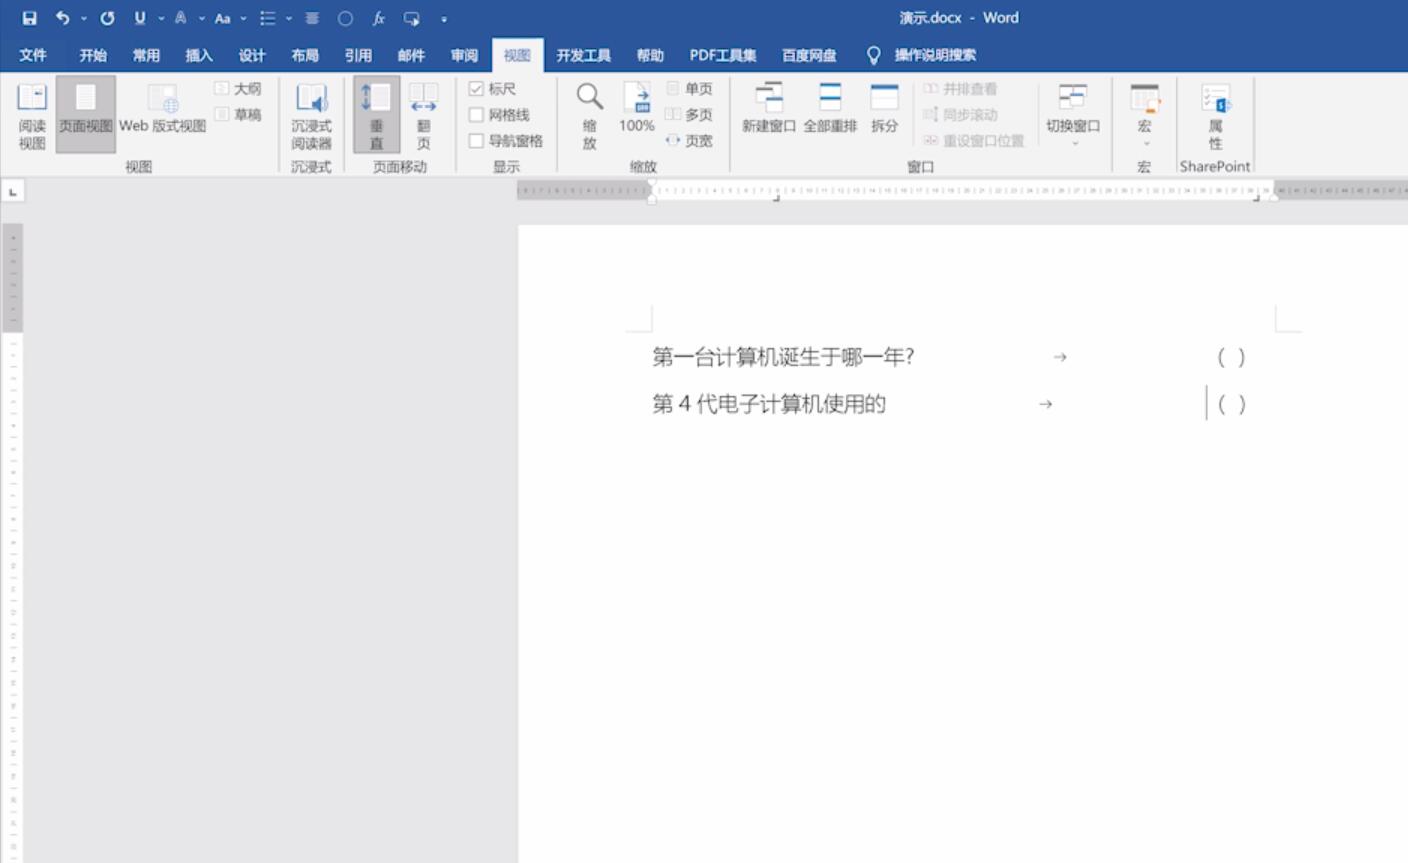
Task: Switch to Web 版式视图
Action: pos(163,110)
